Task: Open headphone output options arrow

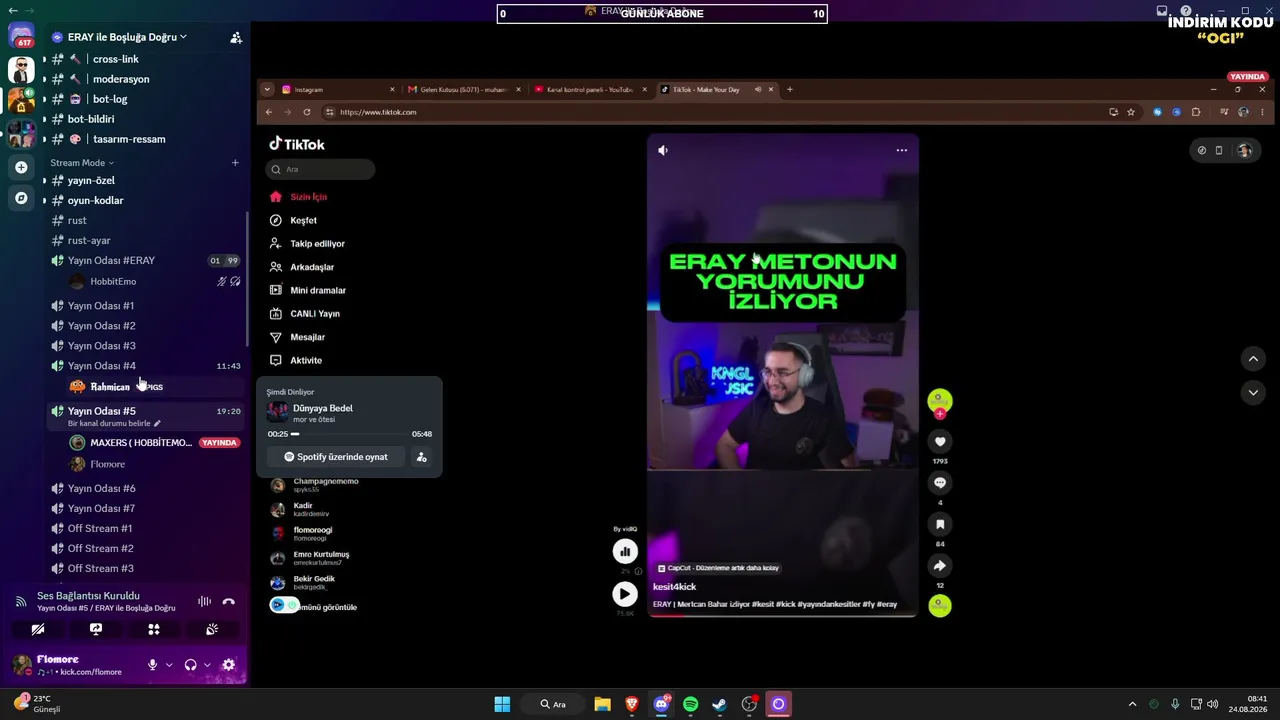Action: pos(207,665)
